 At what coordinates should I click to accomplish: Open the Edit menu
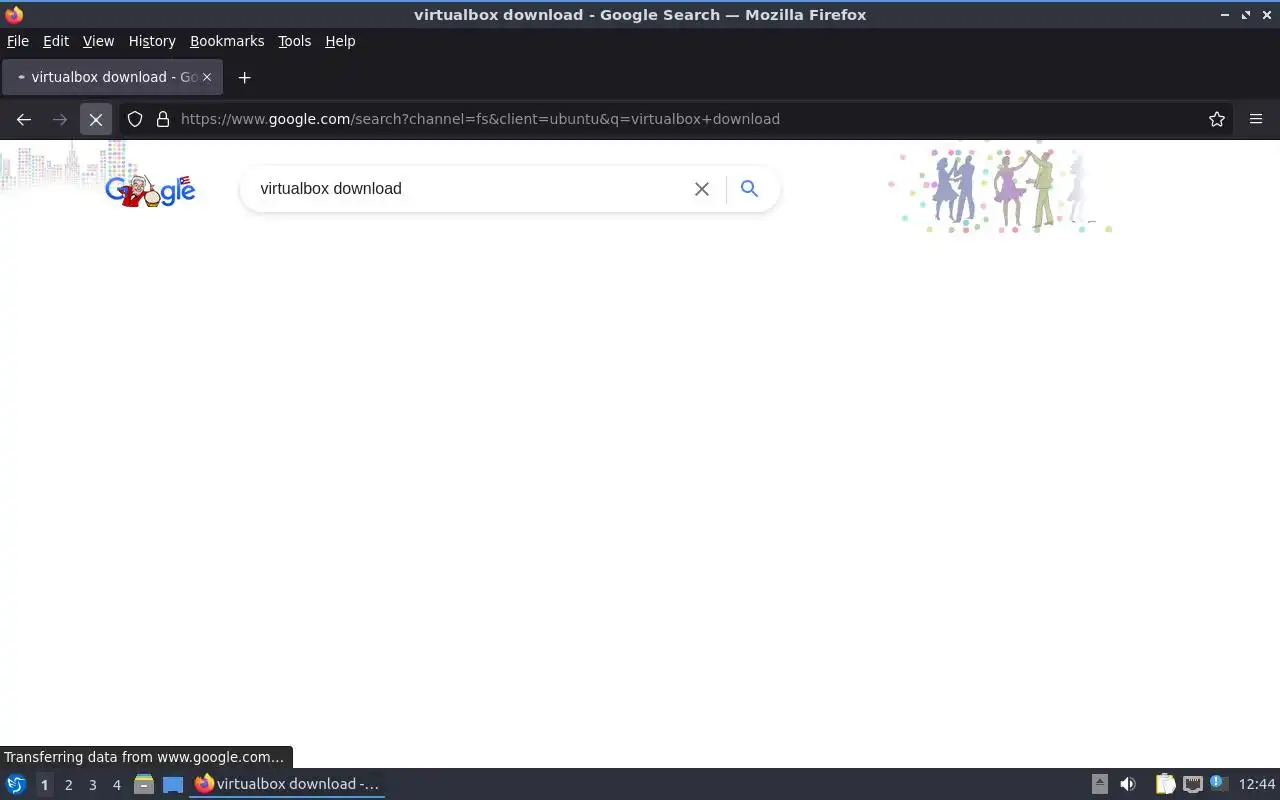(56, 41)
